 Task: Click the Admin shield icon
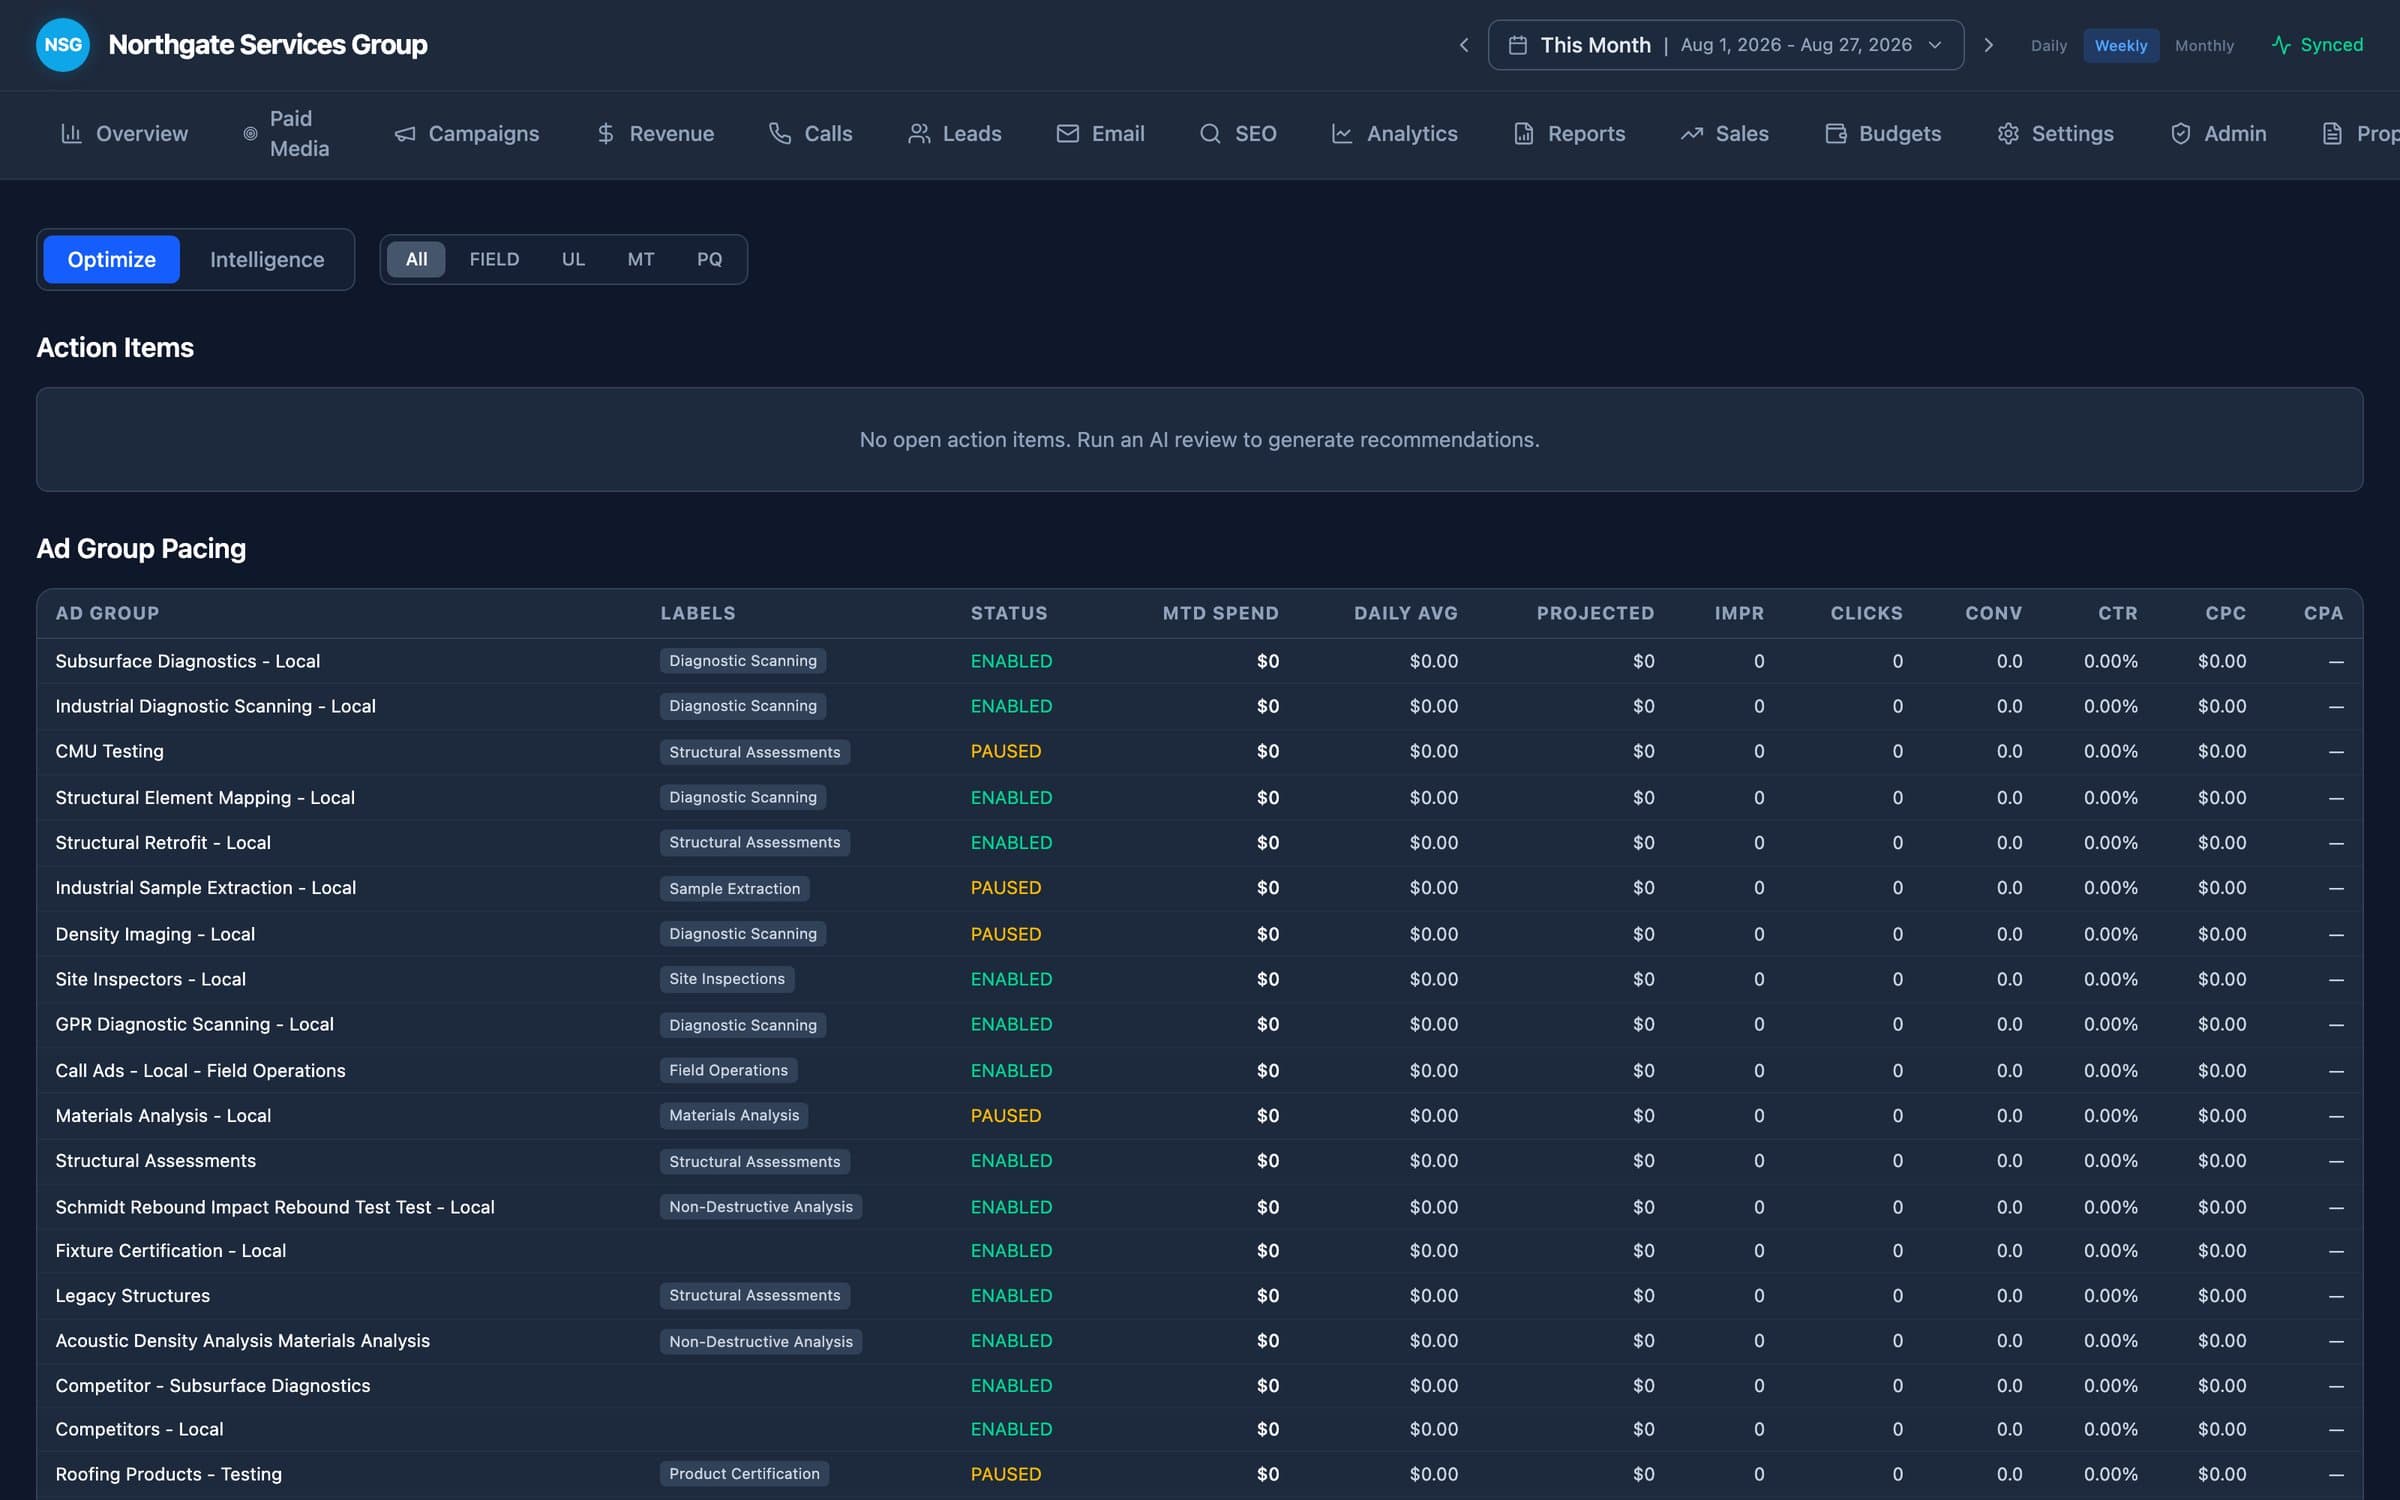tap(2180, 133)
